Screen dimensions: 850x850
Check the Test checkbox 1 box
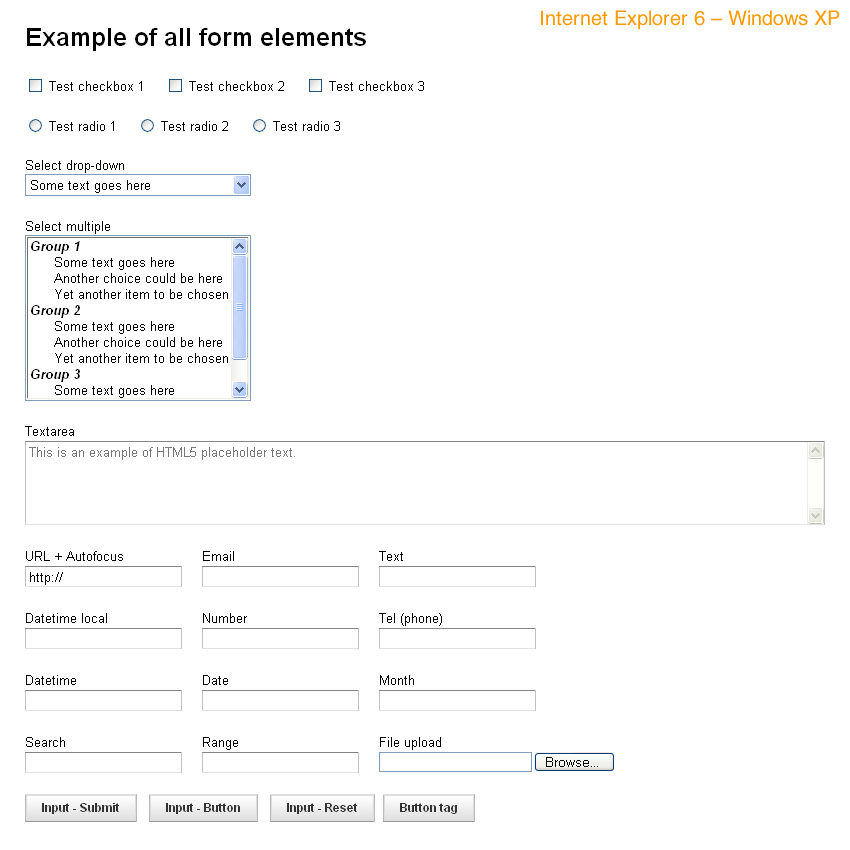coord(36,86)
